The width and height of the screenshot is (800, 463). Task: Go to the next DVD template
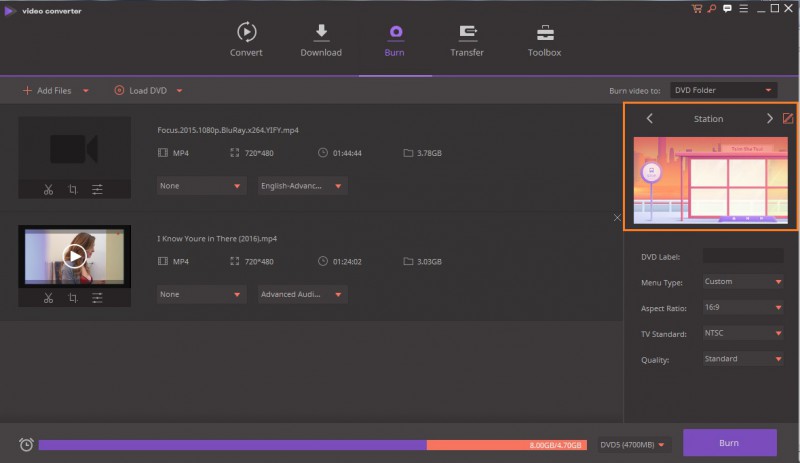pyautogui.click(x=769, y=118)
